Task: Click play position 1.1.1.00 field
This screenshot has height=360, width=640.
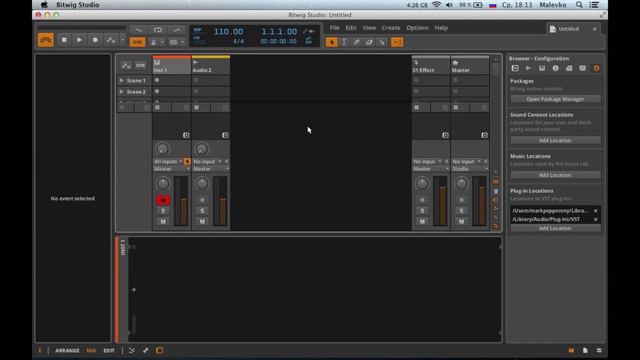Action: point(279,31)
